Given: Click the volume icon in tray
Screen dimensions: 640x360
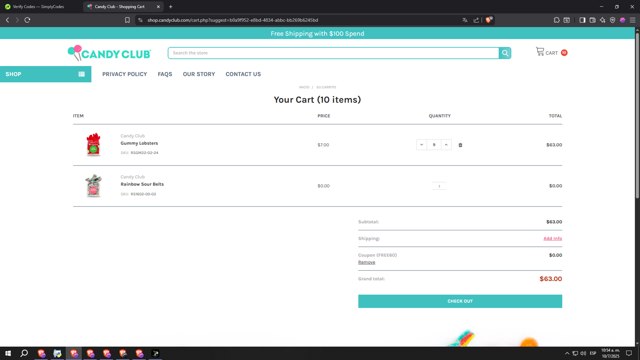Looking at the screenshot, I should coord(583,353).
